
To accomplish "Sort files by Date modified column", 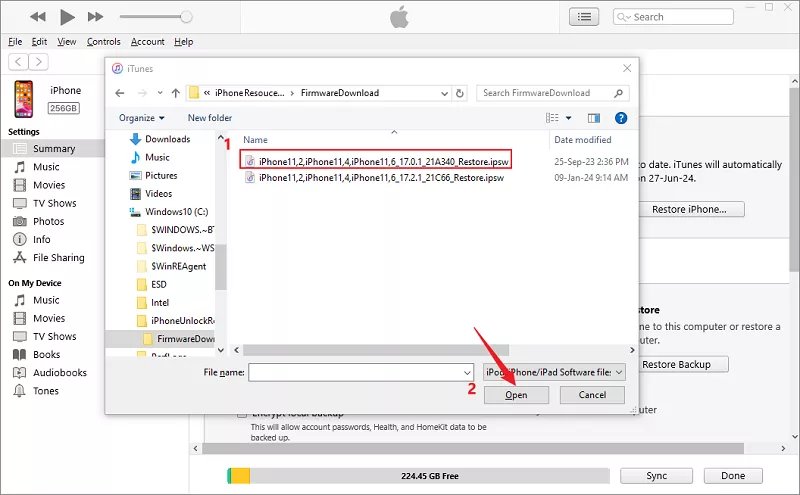I will pyautogui.click(x=583, y=140).
